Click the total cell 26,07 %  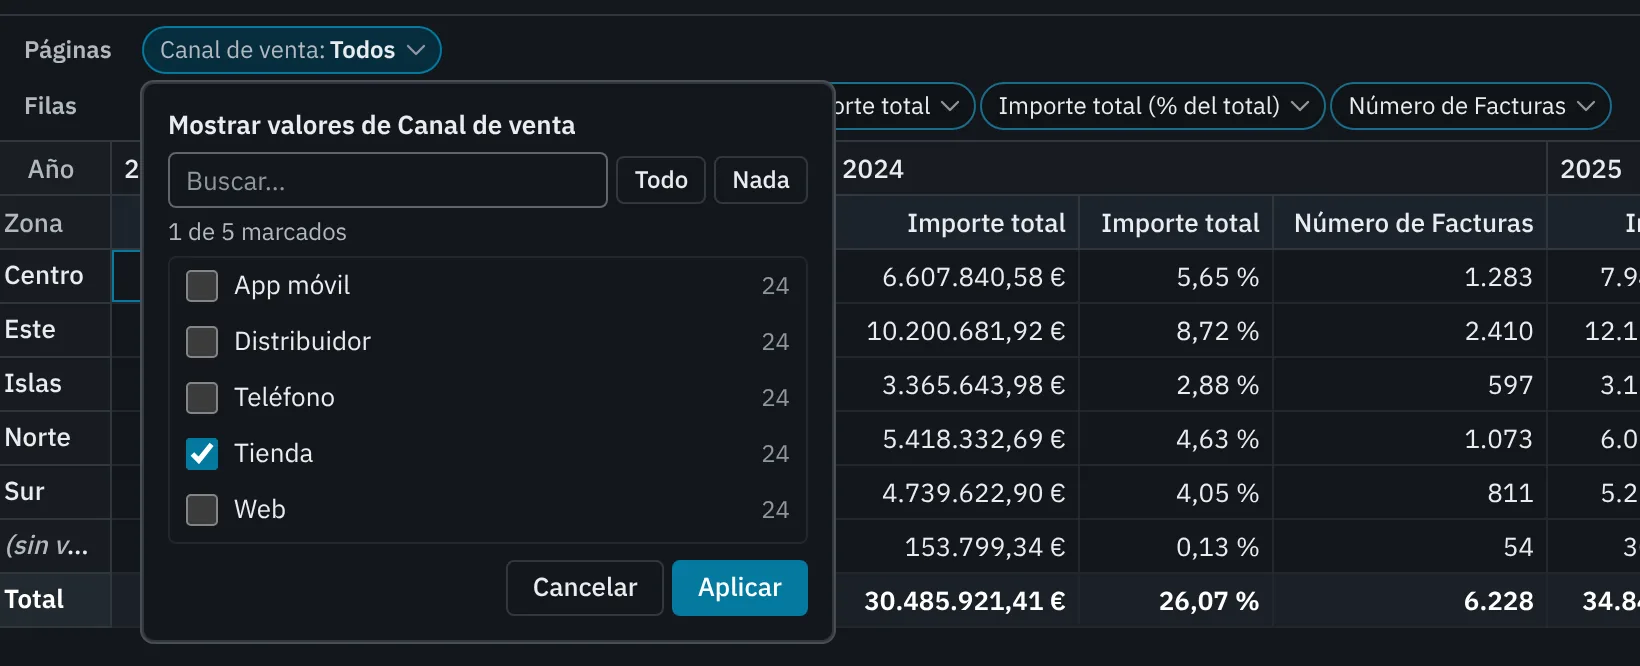1176,601
